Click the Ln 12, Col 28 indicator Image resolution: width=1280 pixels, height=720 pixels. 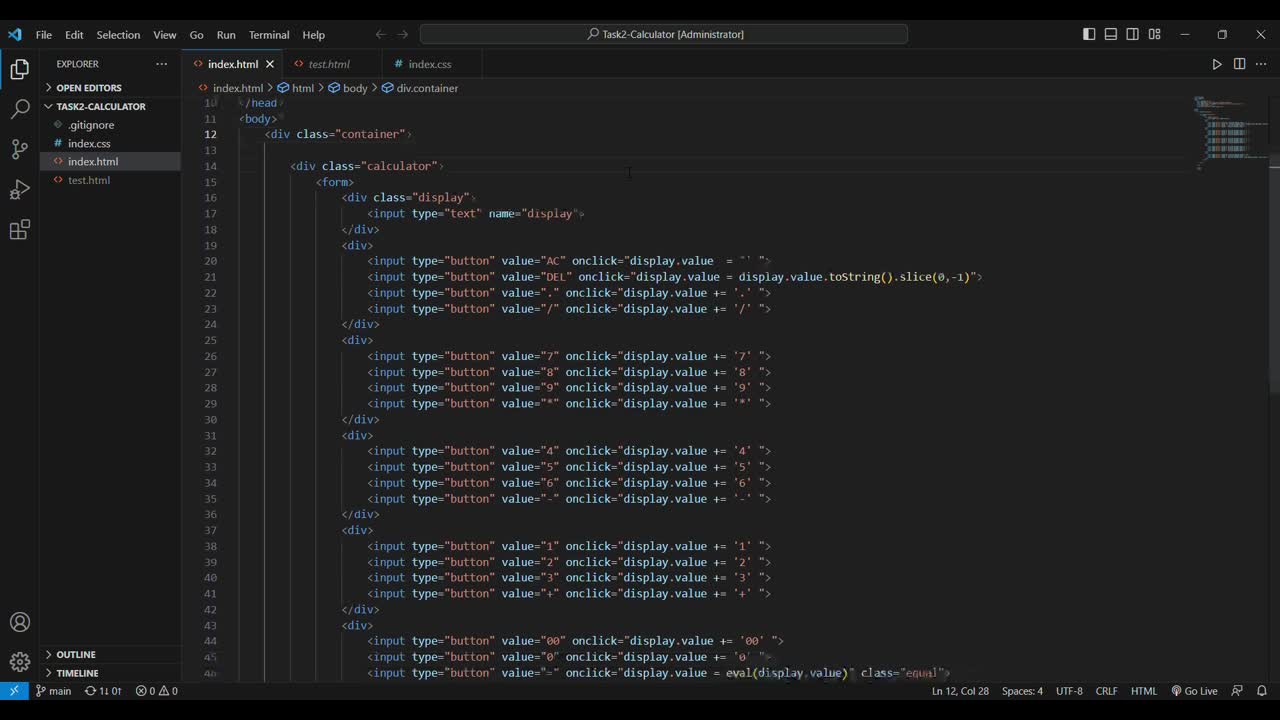pyautogui.click(x=960, y=691)
